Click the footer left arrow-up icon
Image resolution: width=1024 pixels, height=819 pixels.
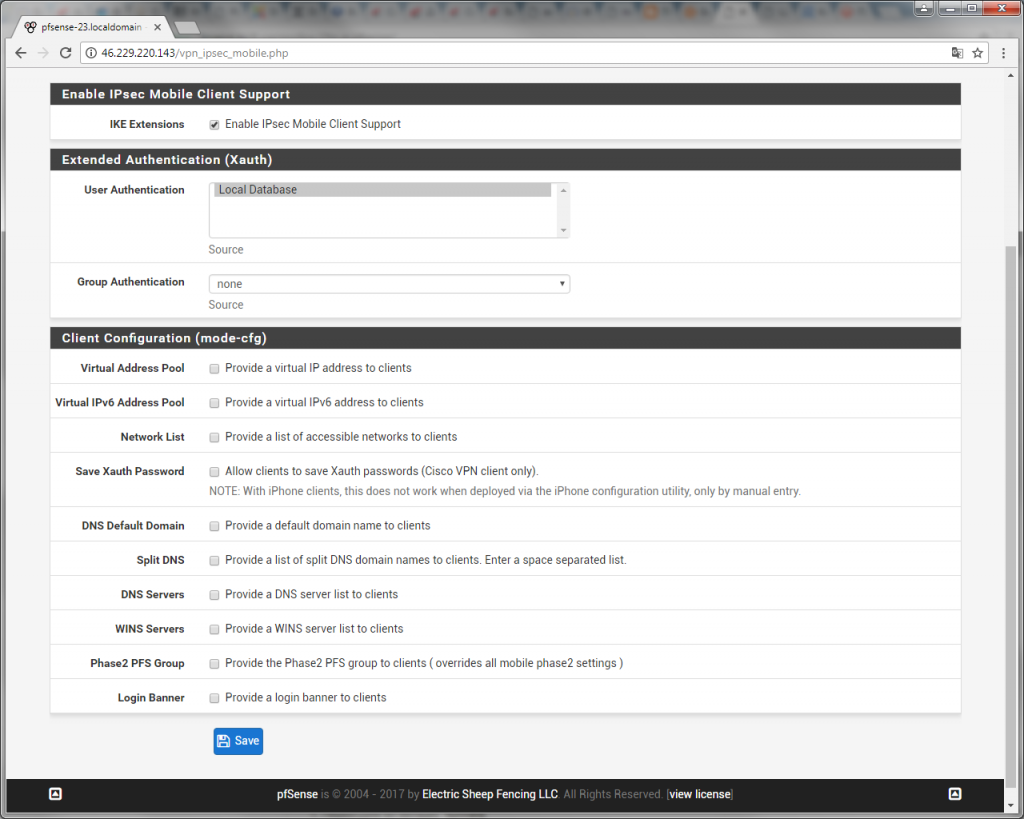pyautogui.click(x=56, y=794)
